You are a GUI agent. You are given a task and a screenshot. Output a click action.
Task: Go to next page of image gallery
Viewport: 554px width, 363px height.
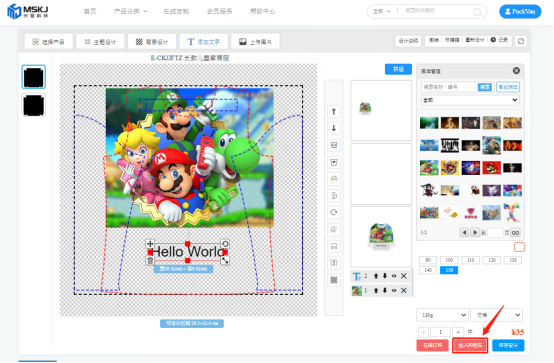(x=475, y=232)
